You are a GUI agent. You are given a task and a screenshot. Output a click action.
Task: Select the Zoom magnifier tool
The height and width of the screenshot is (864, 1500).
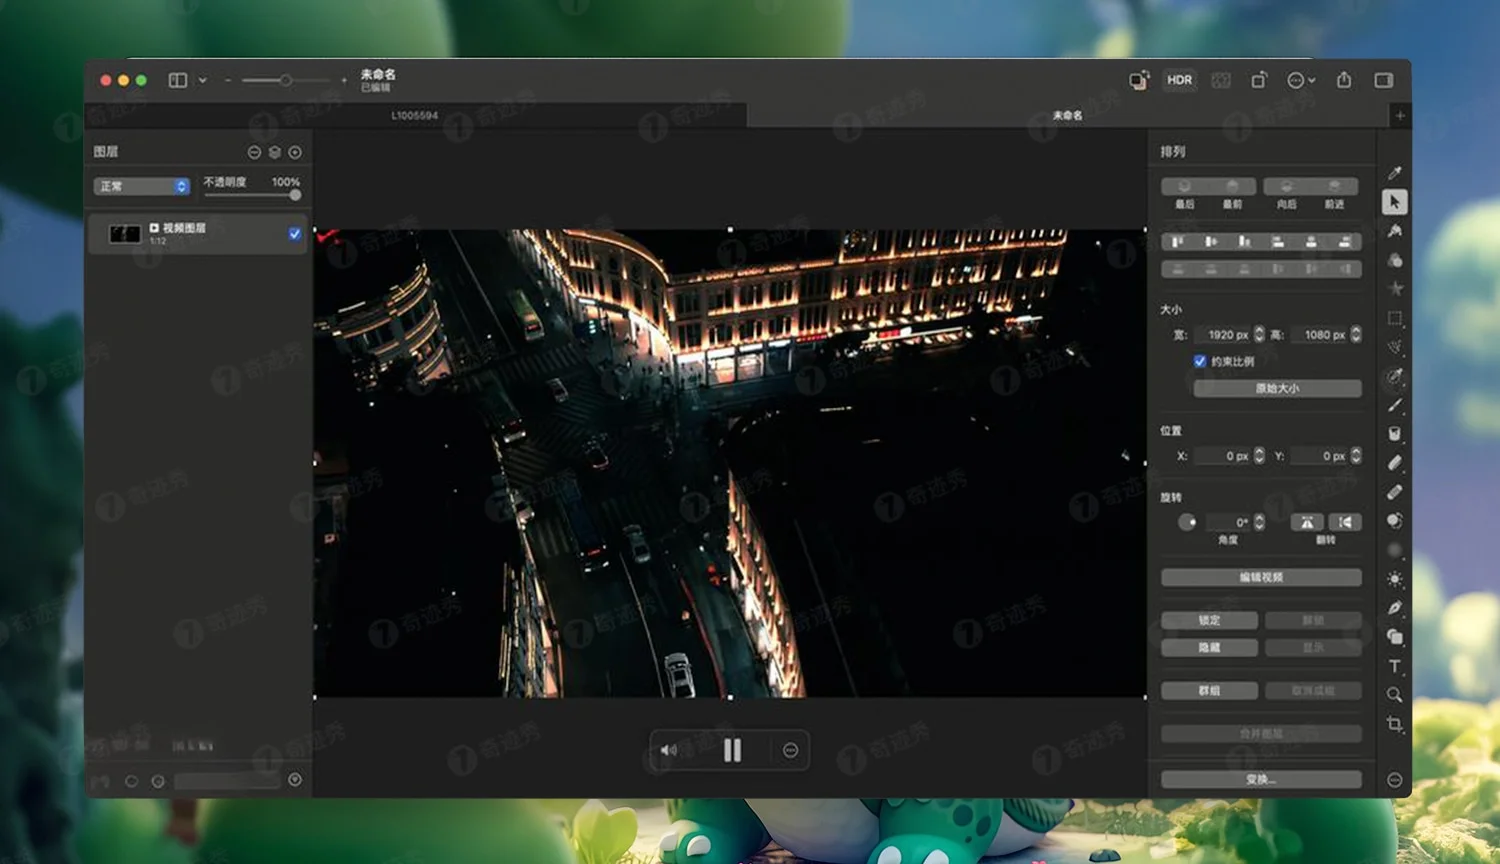[x=1395, y=694]
